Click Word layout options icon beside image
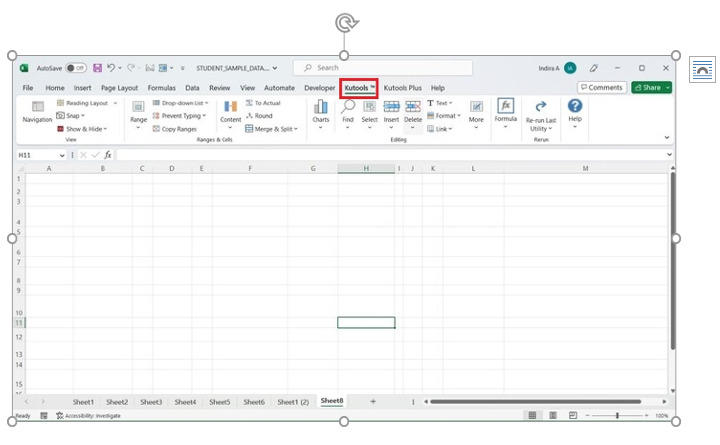Screen dimensions: 720x445 702,70
